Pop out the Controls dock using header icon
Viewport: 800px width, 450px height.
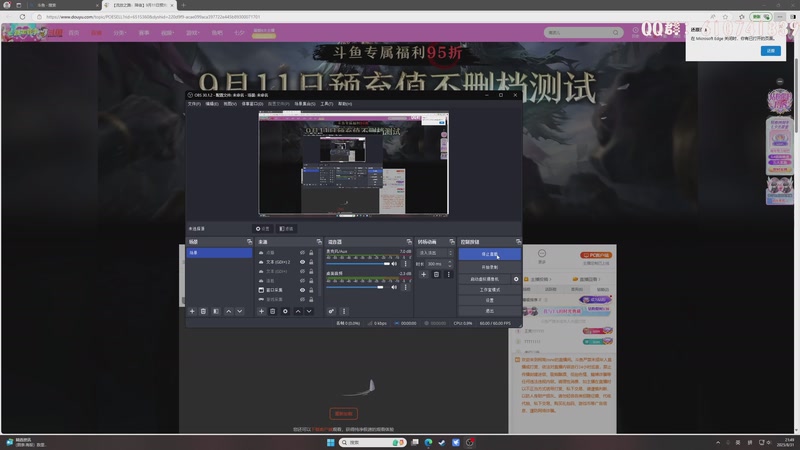518,242
